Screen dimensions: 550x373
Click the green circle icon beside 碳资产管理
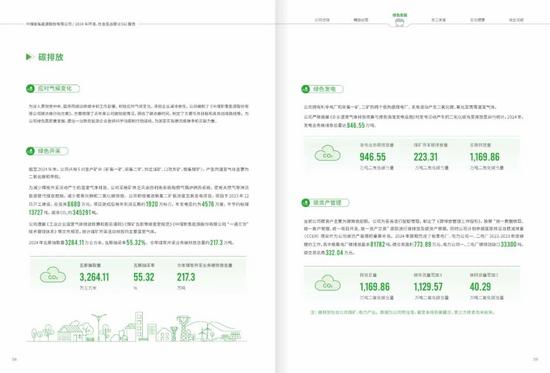coord(306,203)
